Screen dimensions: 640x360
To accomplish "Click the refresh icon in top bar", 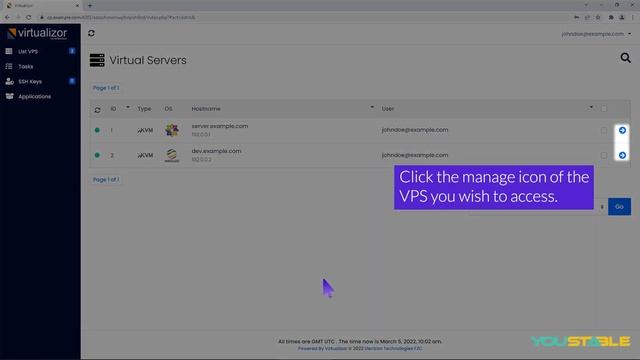I will (x=91, y=33).
